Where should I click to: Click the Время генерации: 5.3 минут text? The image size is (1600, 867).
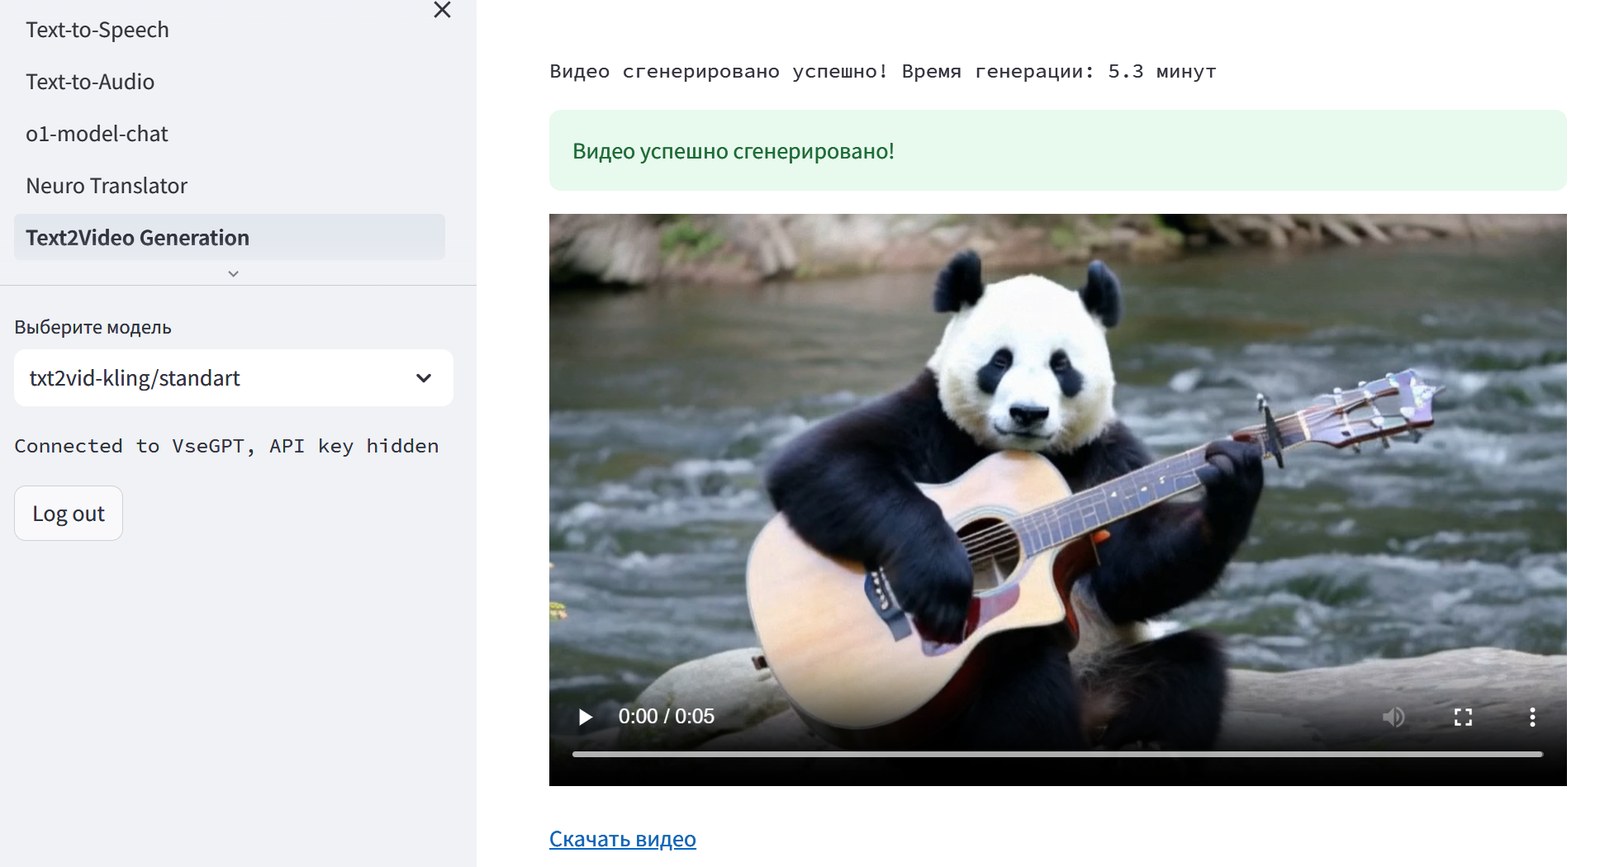click(1059, 71)
